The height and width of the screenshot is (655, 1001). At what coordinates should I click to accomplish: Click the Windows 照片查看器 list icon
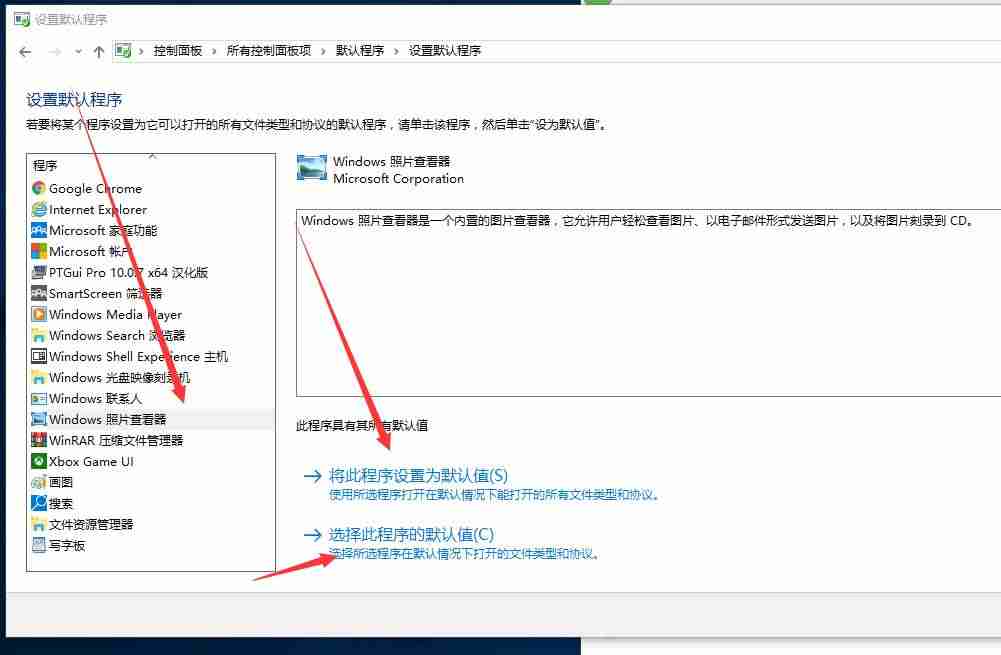pos(39,419)
